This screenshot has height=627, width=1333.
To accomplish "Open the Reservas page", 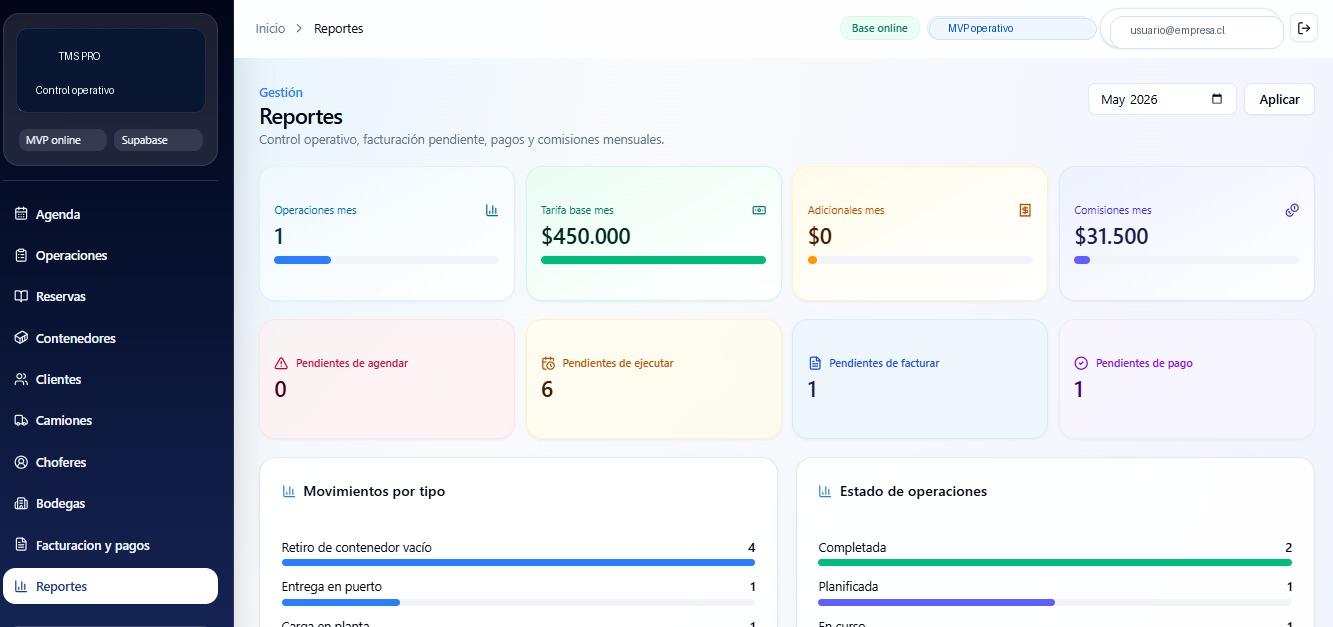I will (110, 296).
